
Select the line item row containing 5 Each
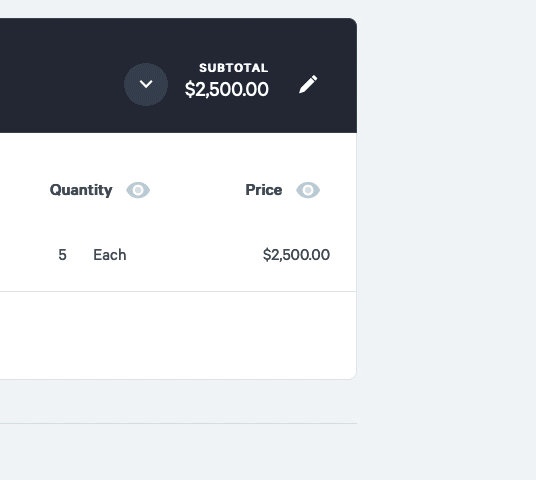(178, 255)
